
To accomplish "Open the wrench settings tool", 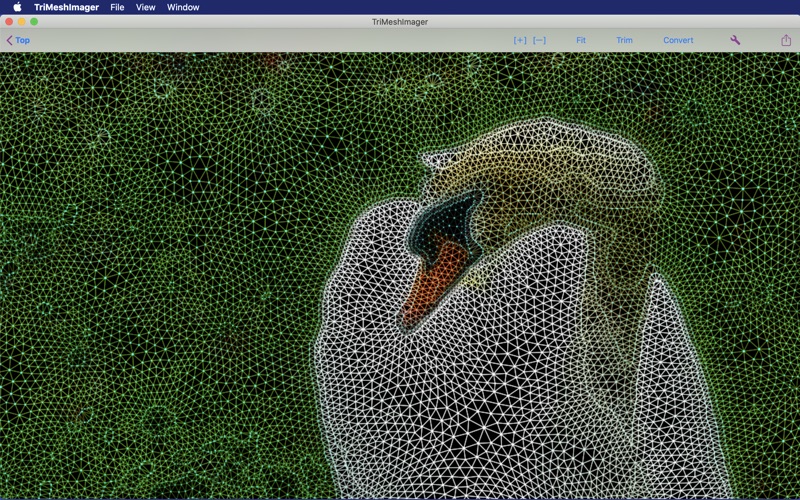I will pyautogui.click(x=735, y=40).
